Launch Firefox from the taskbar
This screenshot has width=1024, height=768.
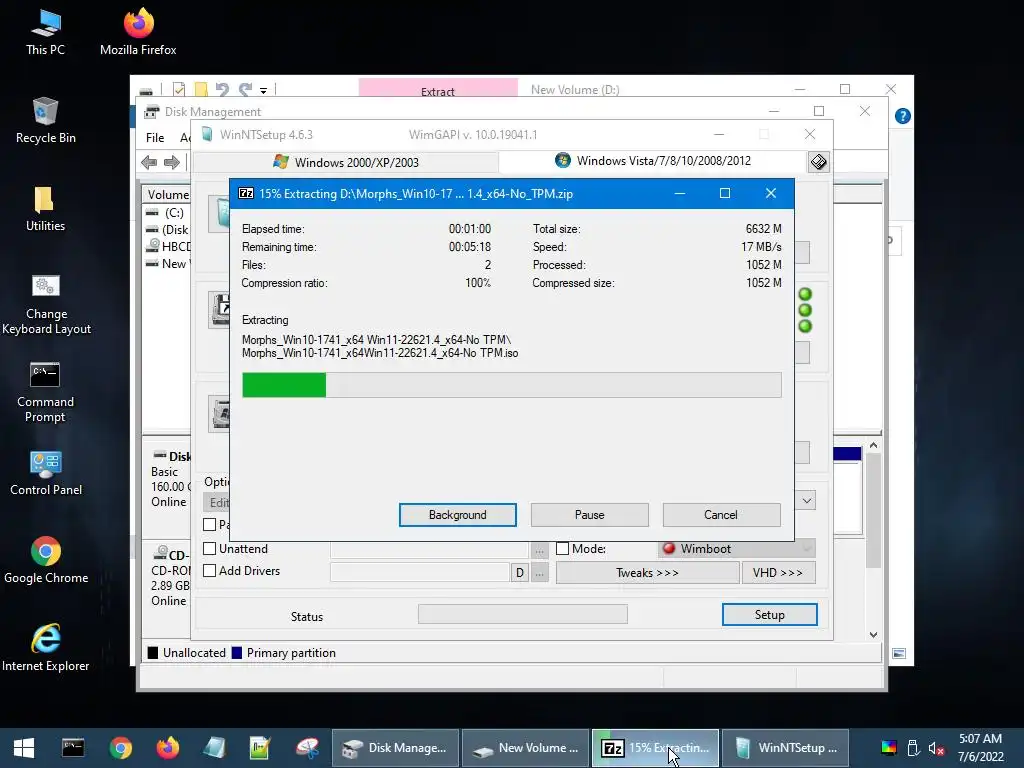pyautogui.click(x=168, y=748)
